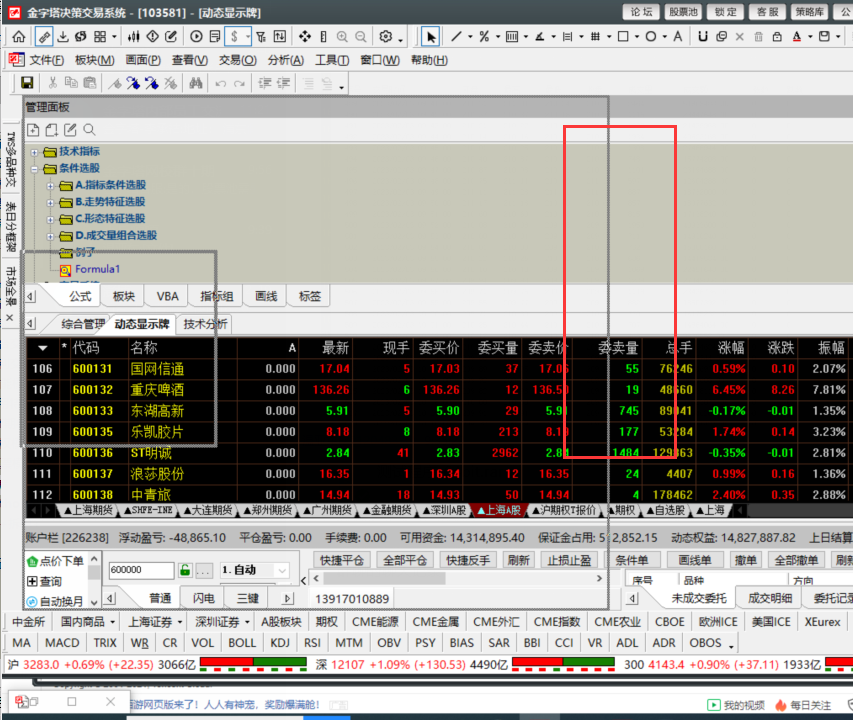Expand the 查询 item in order panel
853x720 pixels.
click(x=32, y=582)
